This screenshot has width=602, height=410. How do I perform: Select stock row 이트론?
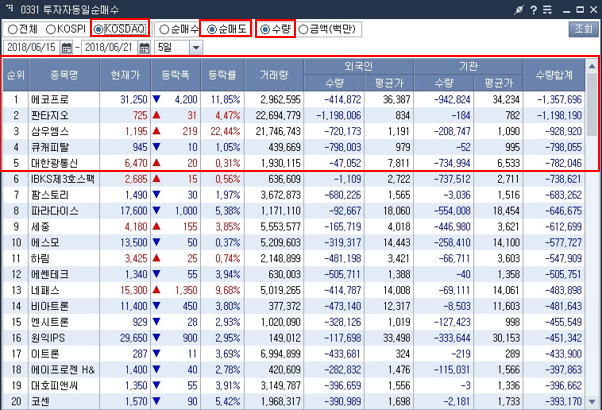(x=294, y=354)
